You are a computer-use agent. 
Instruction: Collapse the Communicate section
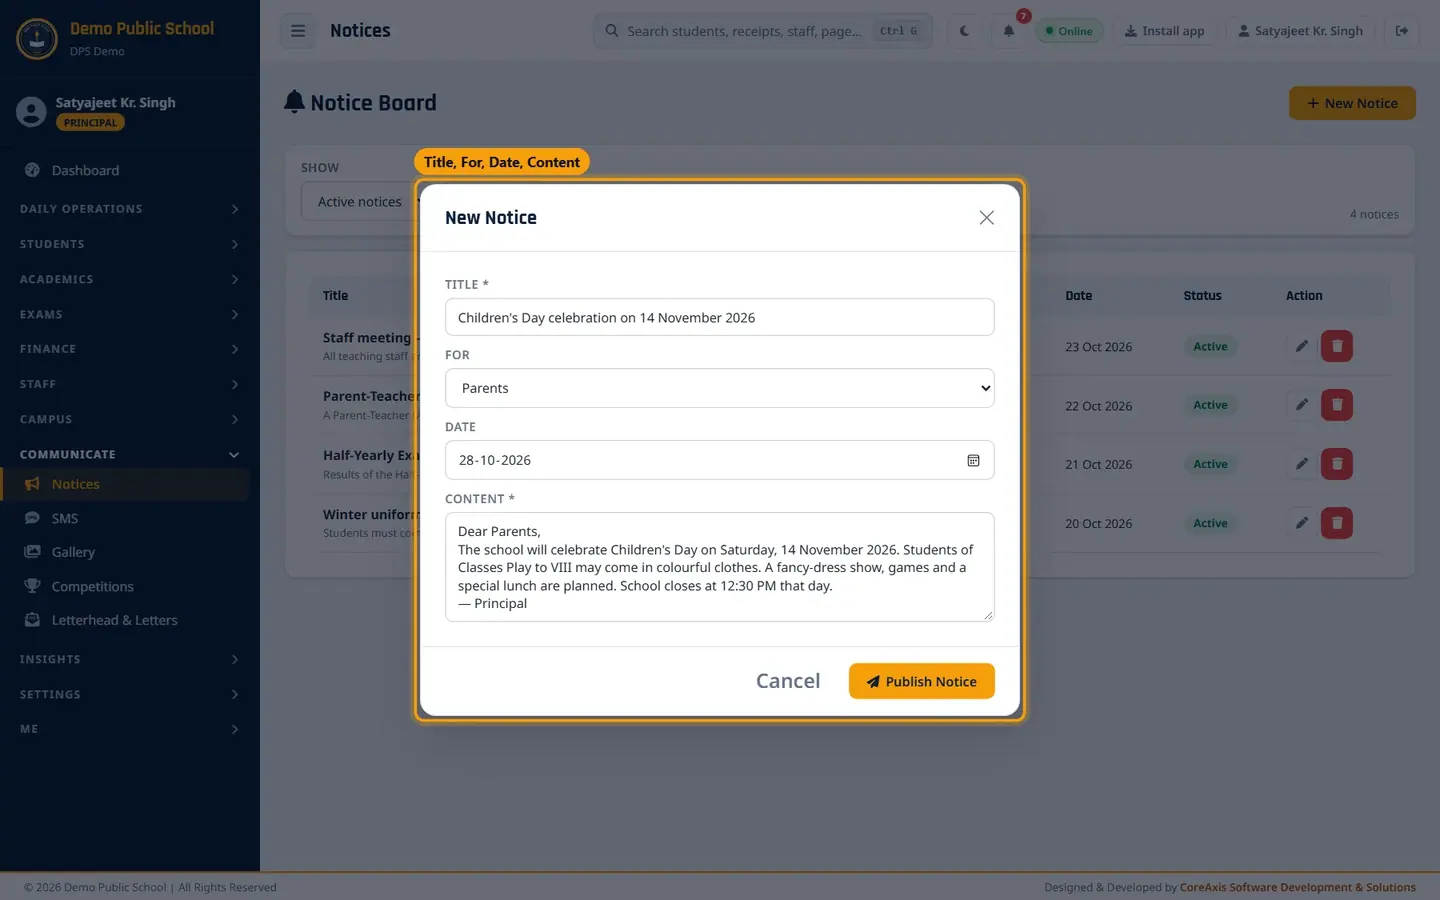pos(130,454)
